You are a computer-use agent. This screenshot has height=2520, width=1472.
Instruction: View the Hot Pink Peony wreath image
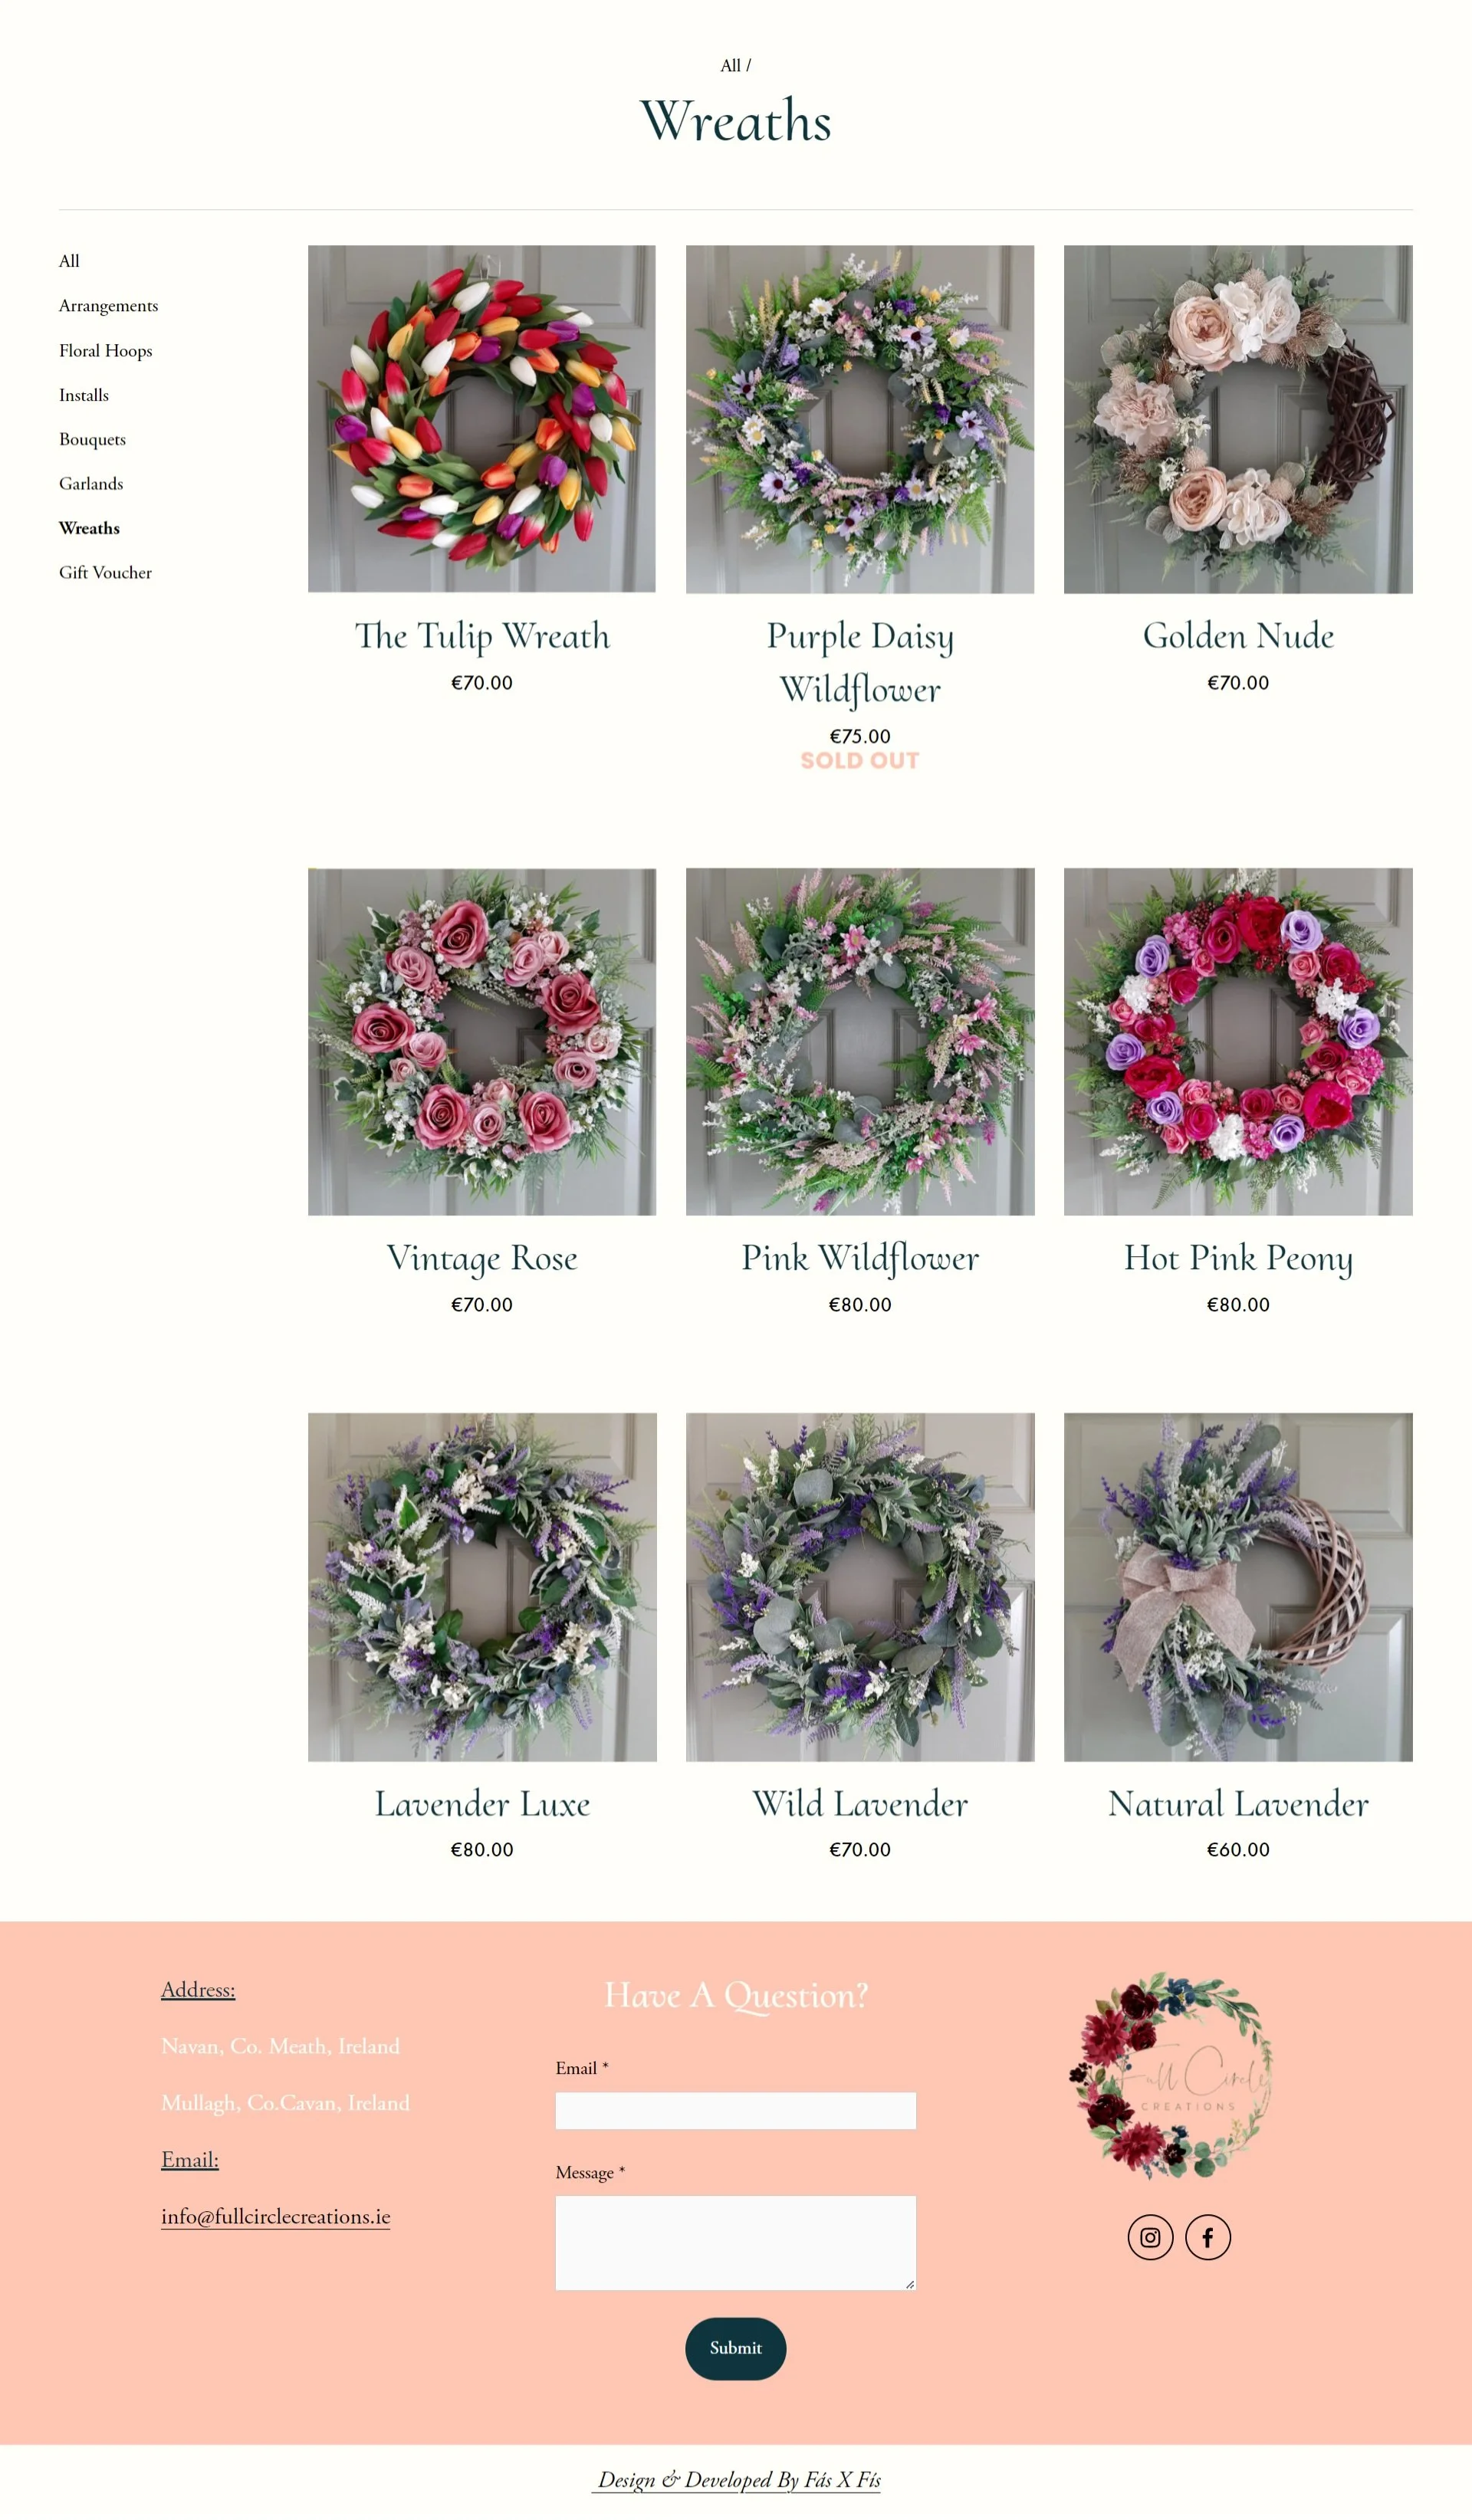pos(1238,1042)
